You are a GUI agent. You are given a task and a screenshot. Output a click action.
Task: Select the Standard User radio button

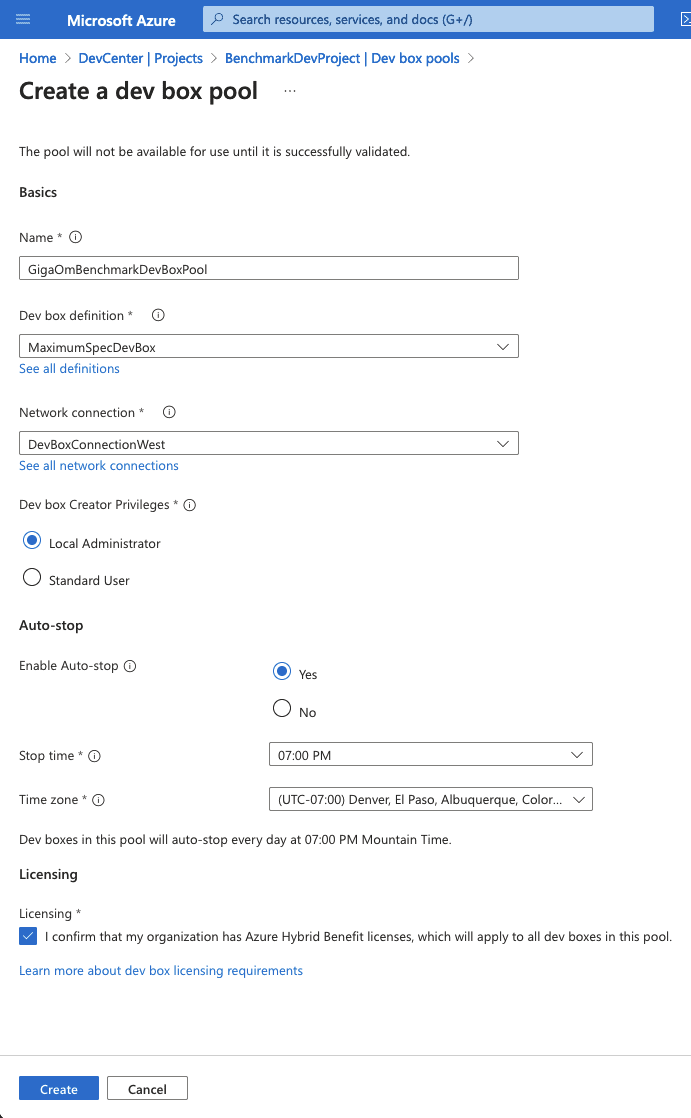pyautogui.click(x=32, y=579)
